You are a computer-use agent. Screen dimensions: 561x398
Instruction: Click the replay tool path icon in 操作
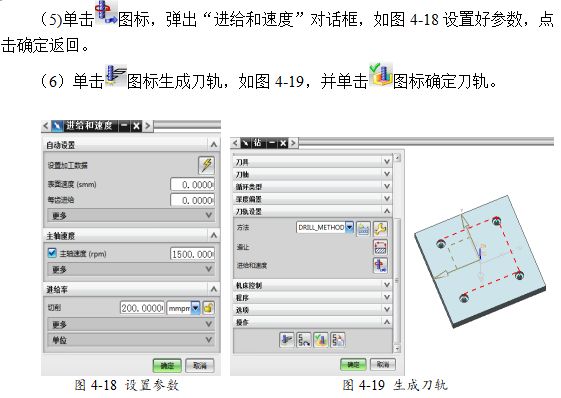[303, 340]
